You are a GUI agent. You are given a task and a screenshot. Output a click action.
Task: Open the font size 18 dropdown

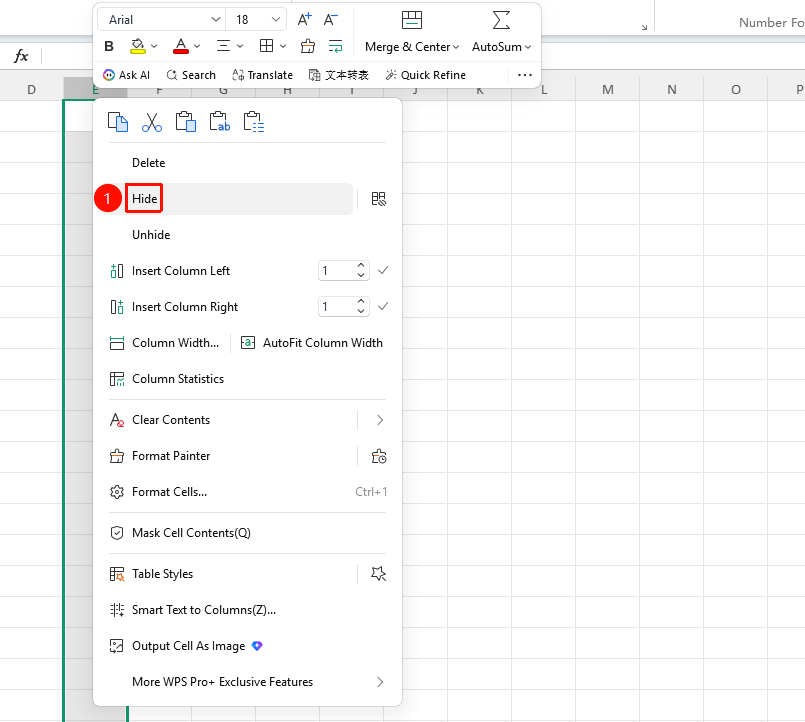pos(276,20)
